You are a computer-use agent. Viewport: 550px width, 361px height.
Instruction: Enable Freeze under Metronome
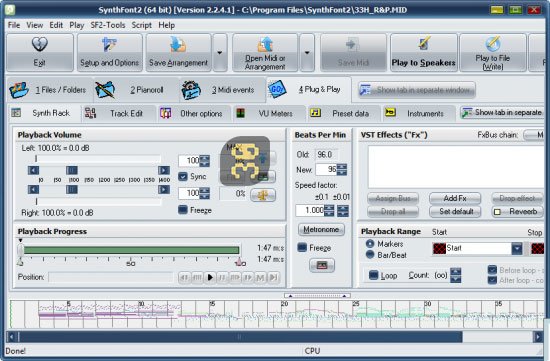(302, 248)
